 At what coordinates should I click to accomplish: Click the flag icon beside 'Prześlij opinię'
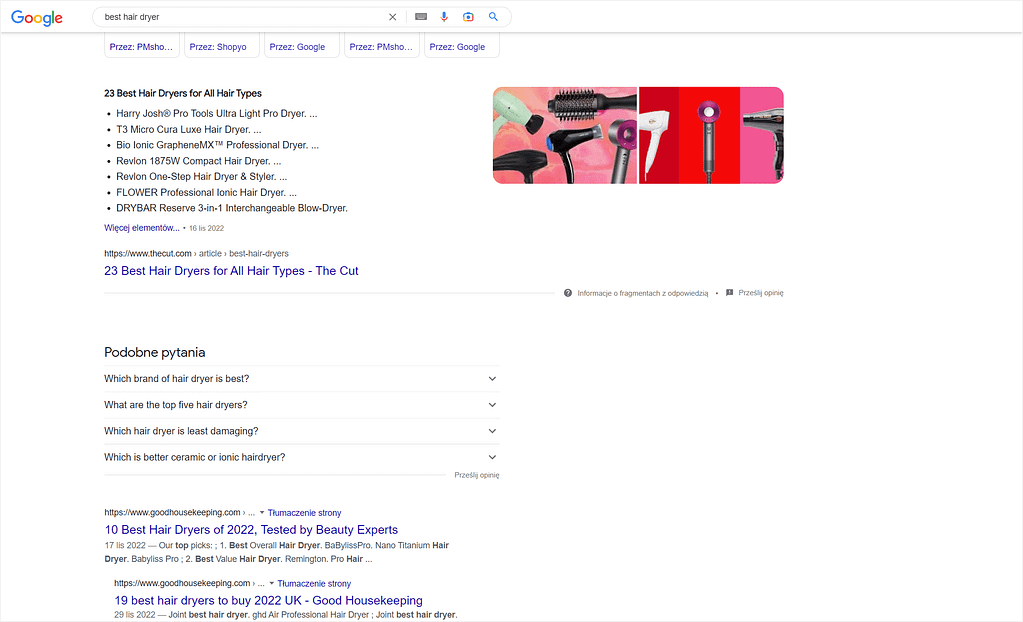pos(729,292)
